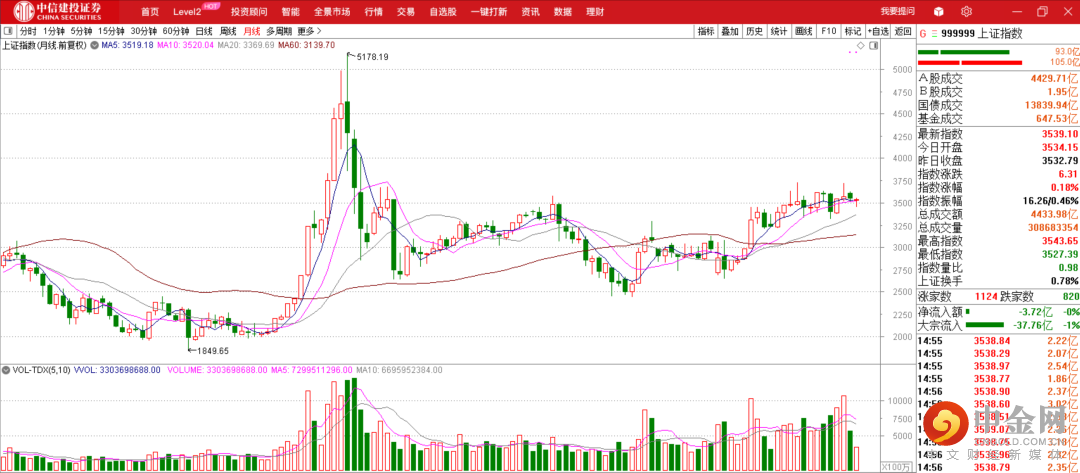
Task: Open the 交易 menu
Action: coord(406,12)
